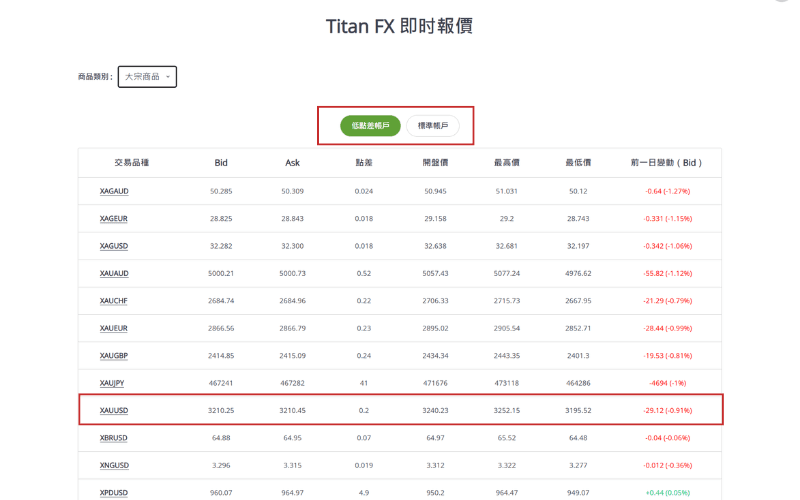This screenshot has width=800, height=500.
Task: Switch to the 標準帳戶 account tab
Action: click(x=433, y=126)
